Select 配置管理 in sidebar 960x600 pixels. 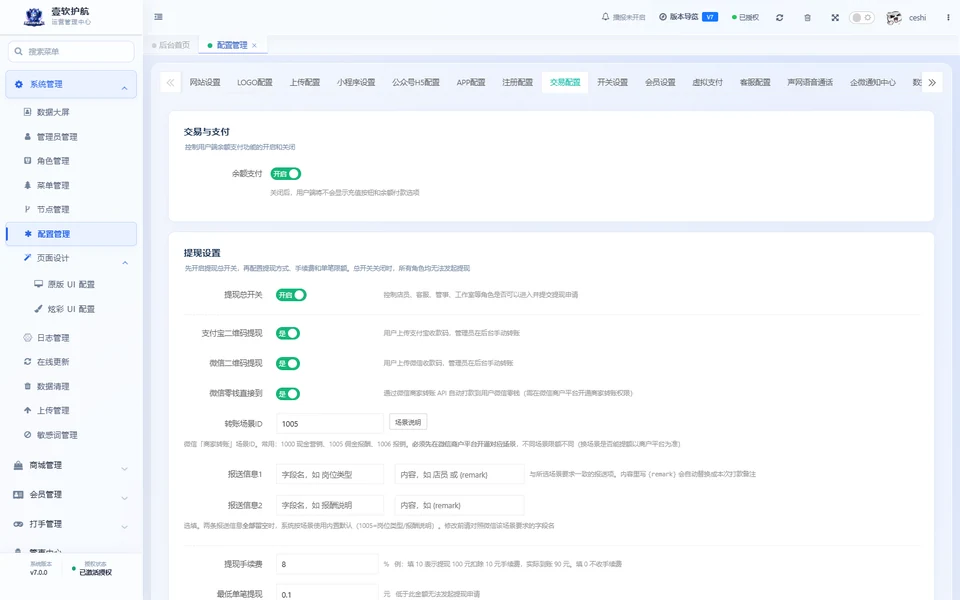click(71, 234)
